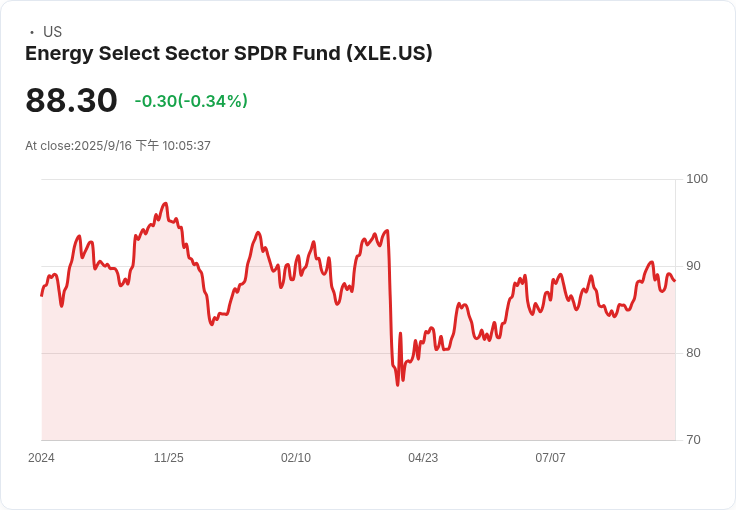Click the At close timestamp text
Viewport: 736px width, 510px height.
tap(118, 145)
